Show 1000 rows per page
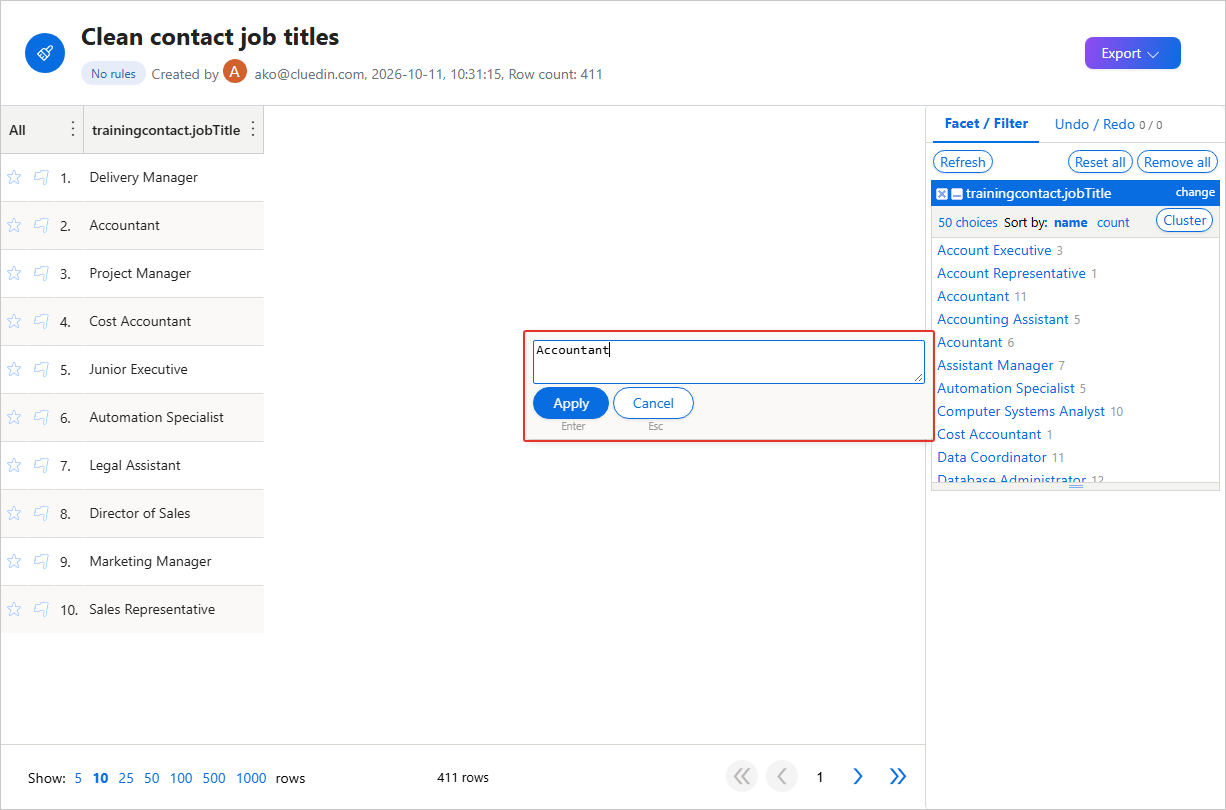 (251, 778)
